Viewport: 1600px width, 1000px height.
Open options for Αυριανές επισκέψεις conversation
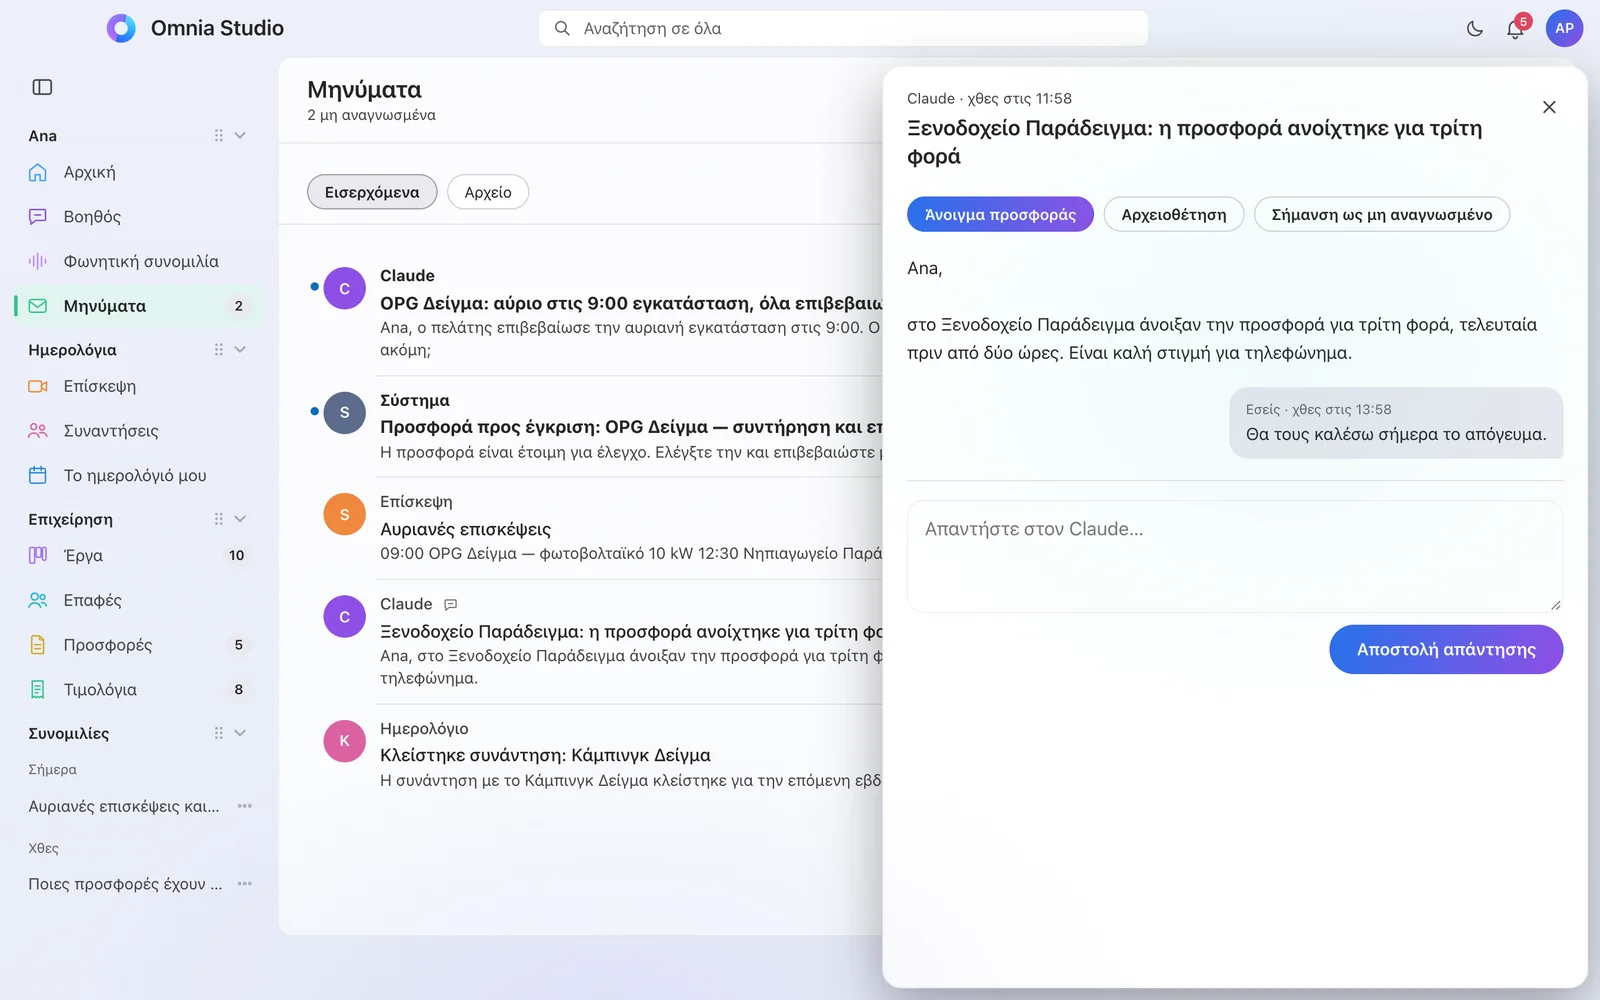point(245,806)
